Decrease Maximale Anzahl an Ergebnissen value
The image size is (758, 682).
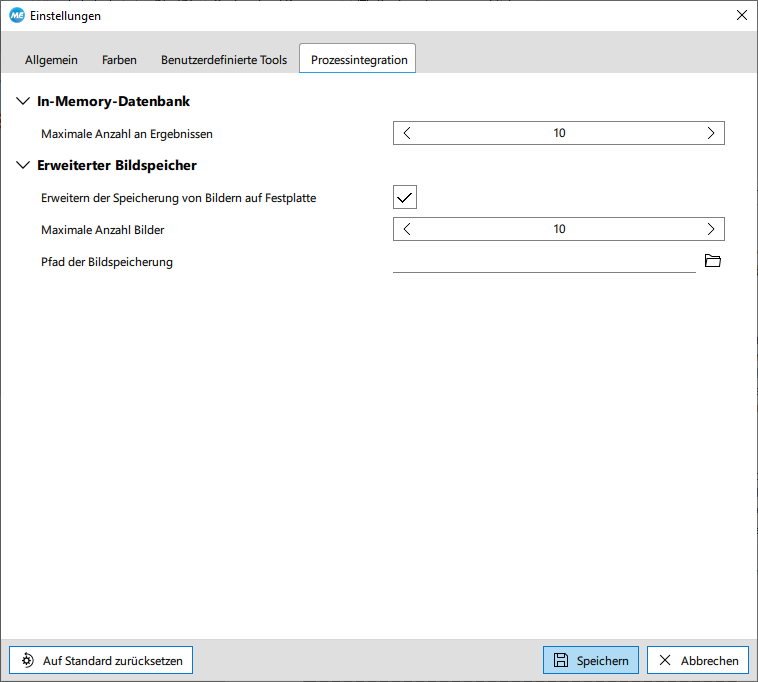(407, 133)
